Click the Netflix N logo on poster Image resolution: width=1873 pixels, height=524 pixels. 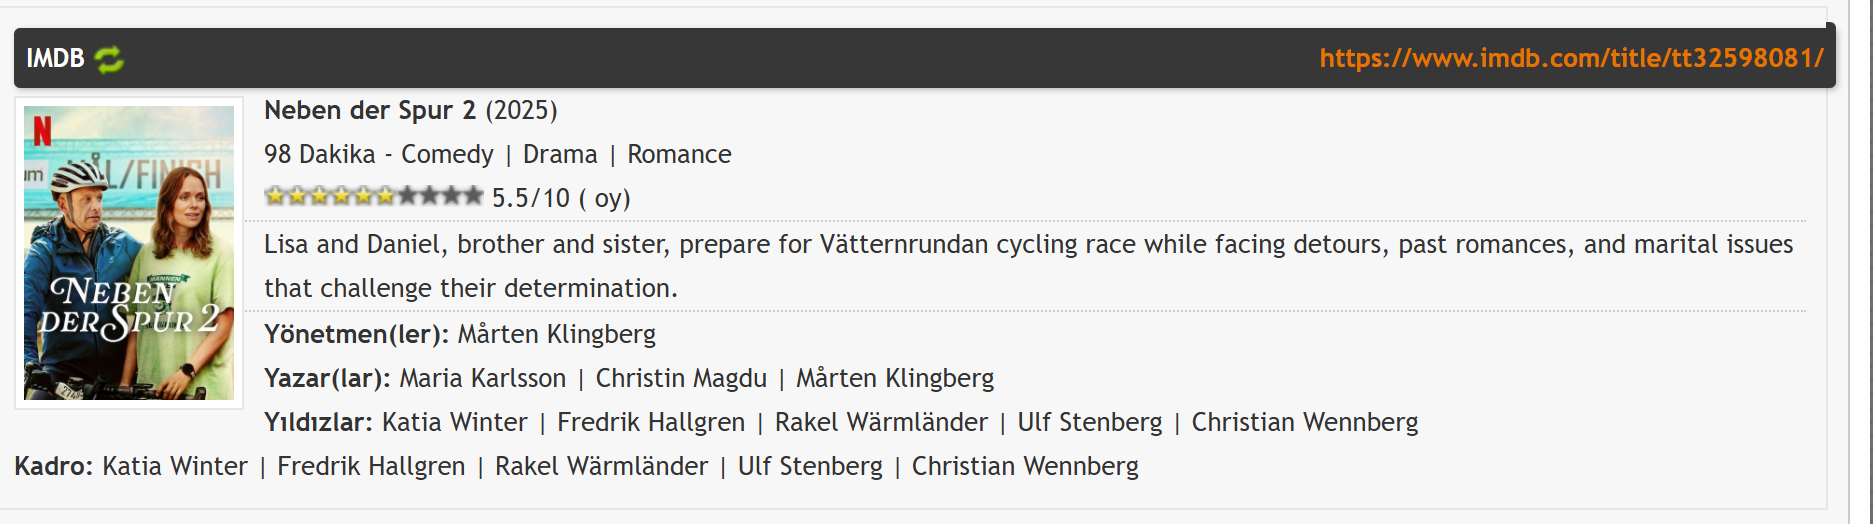click(x=42, y=131)
